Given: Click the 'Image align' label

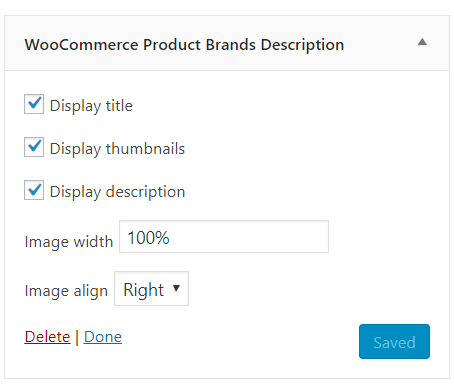Looking at the screenshot, I should pyautogui.click(x=66, y=291).
